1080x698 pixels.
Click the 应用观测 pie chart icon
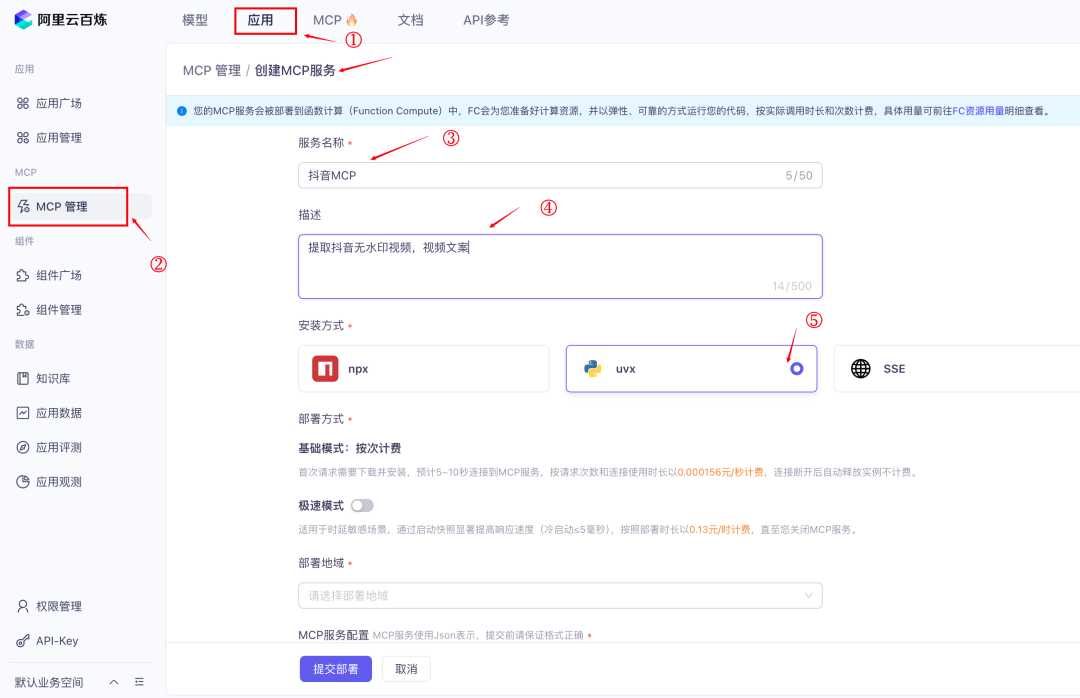click(23, 482)
